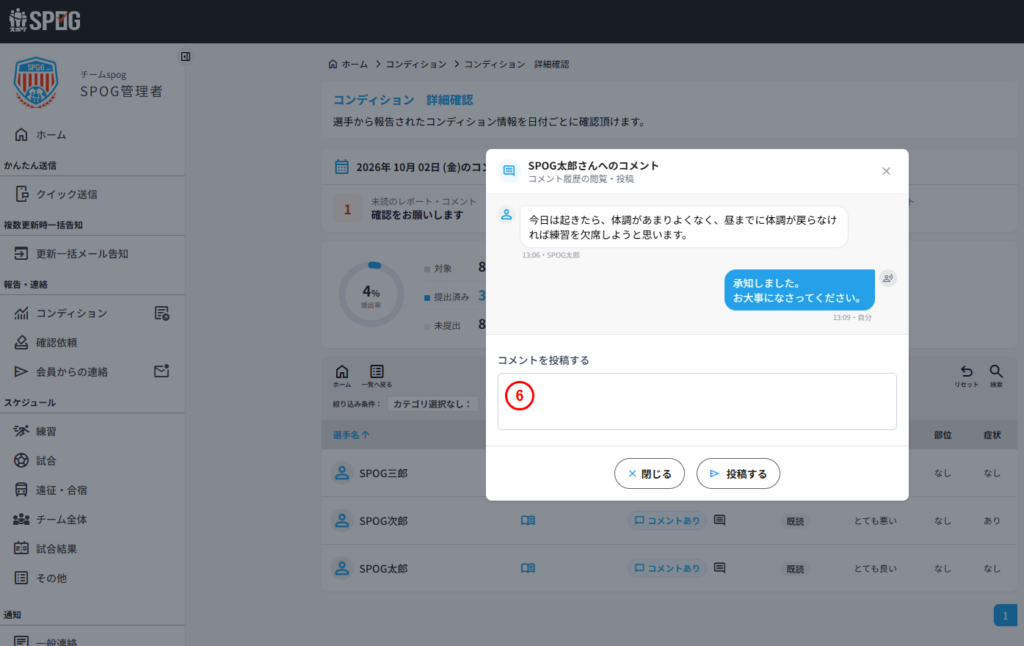
Task: Collapse the sidebar with the panel icon
Action: [185, 57]
